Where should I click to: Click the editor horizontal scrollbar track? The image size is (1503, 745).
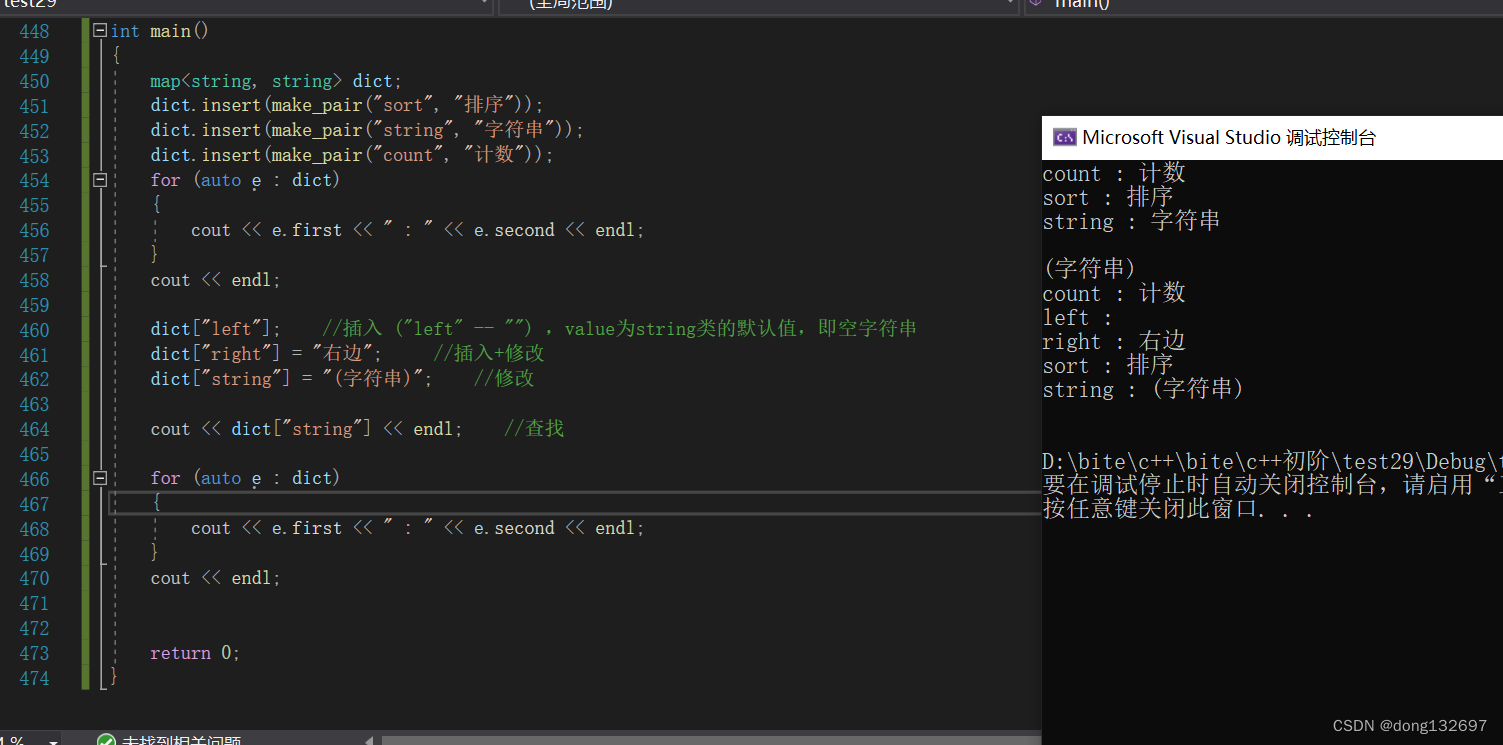click(710, 741)
